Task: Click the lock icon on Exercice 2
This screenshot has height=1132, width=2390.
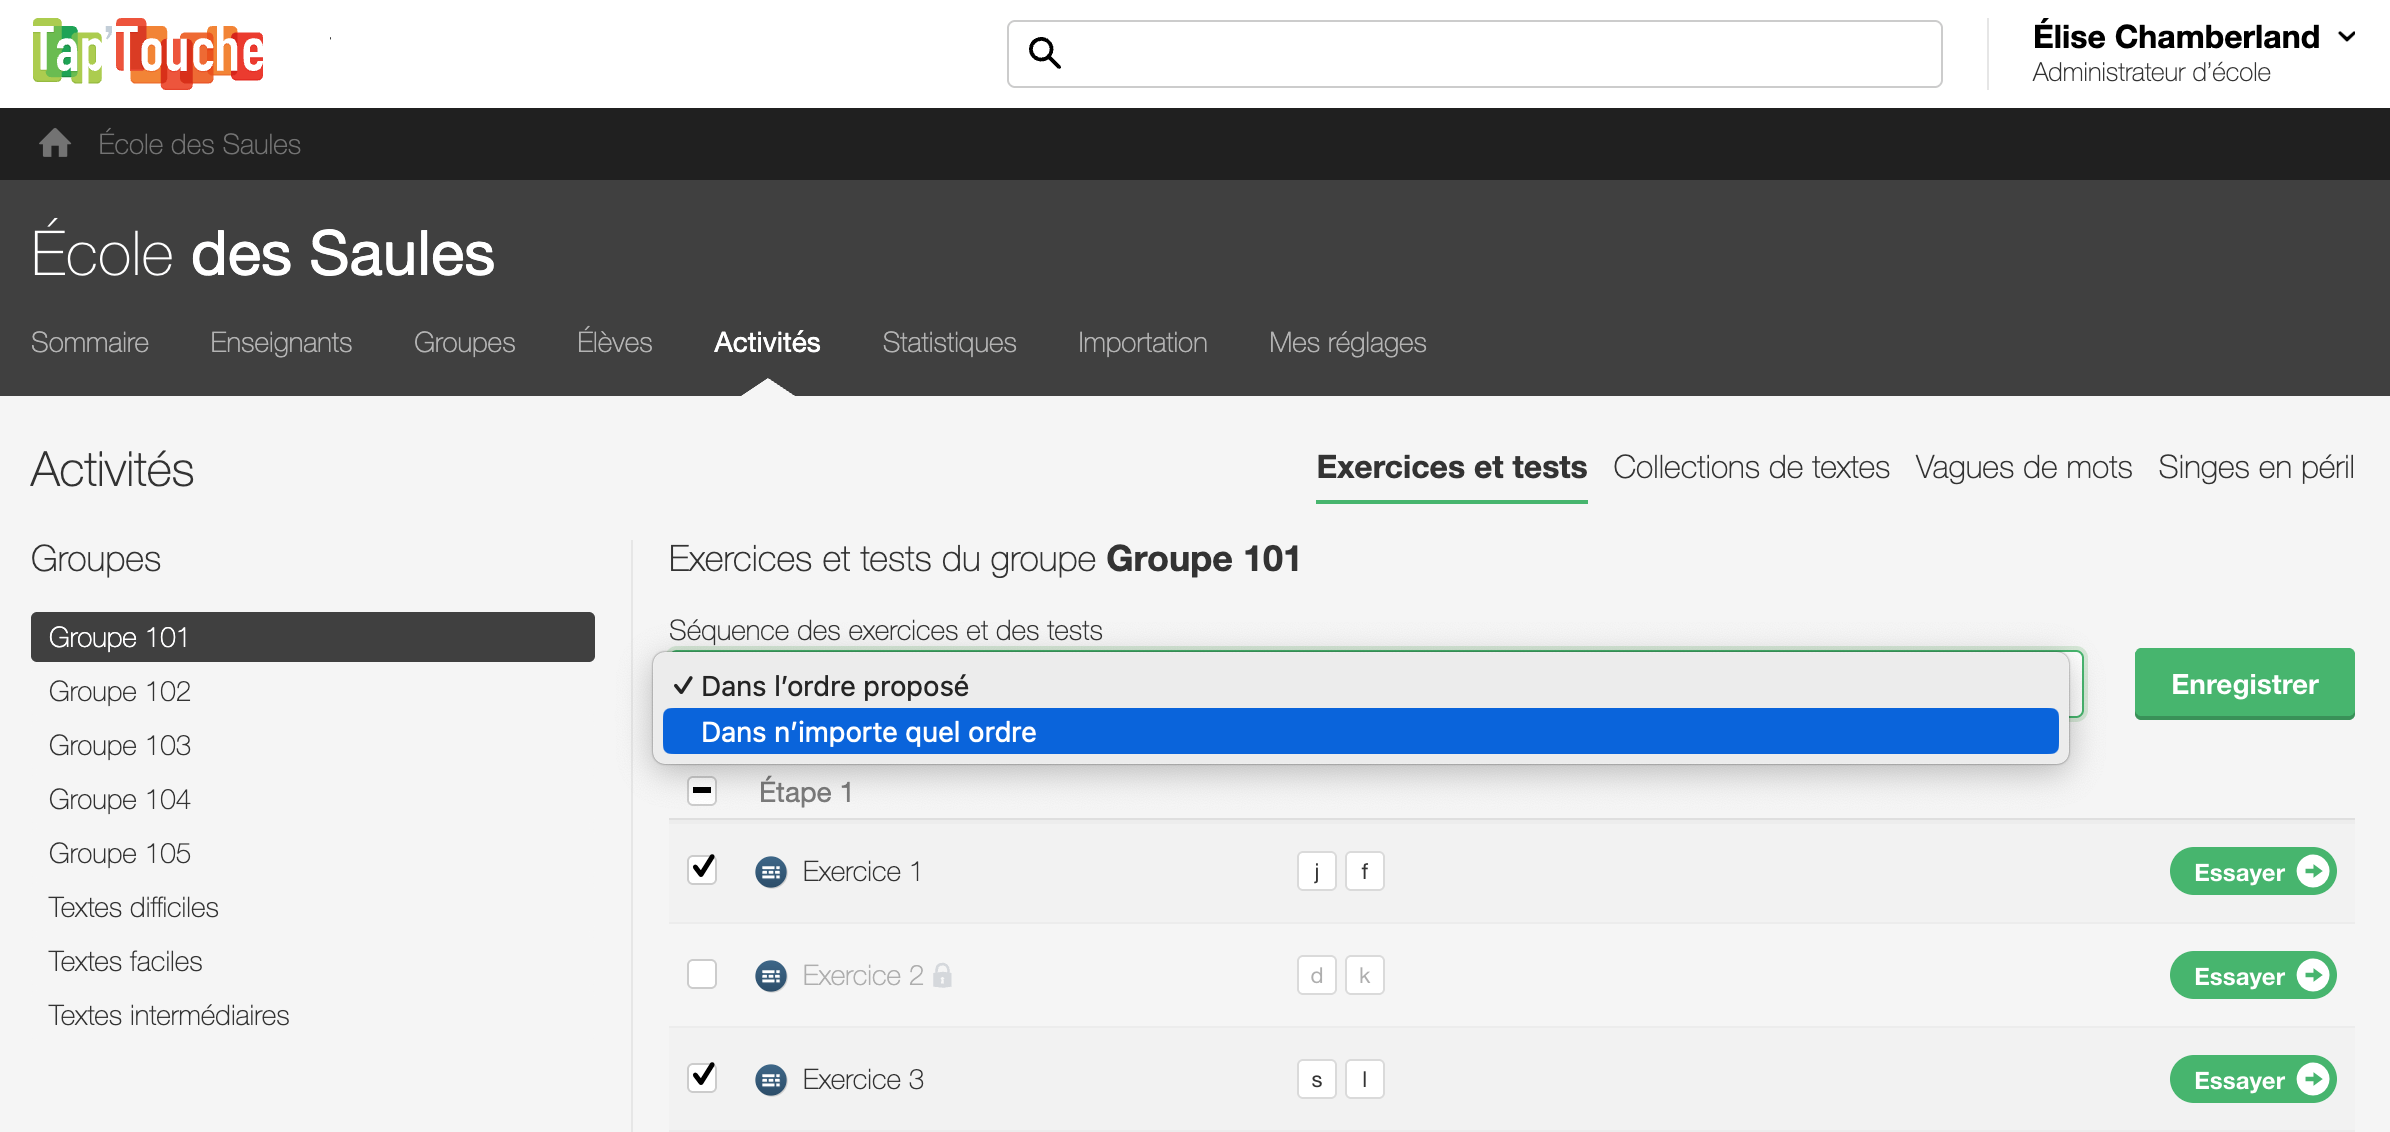Action: (944, 975)
